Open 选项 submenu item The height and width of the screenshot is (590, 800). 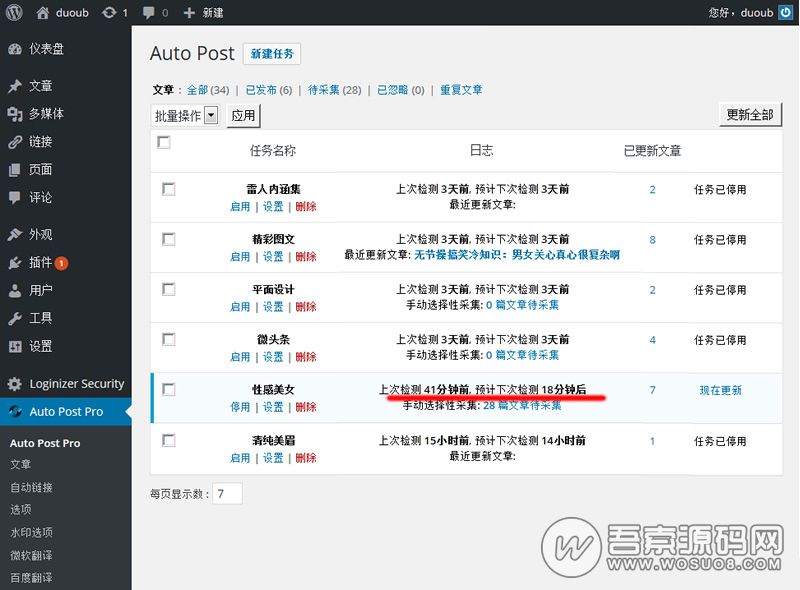click(20, 510)
